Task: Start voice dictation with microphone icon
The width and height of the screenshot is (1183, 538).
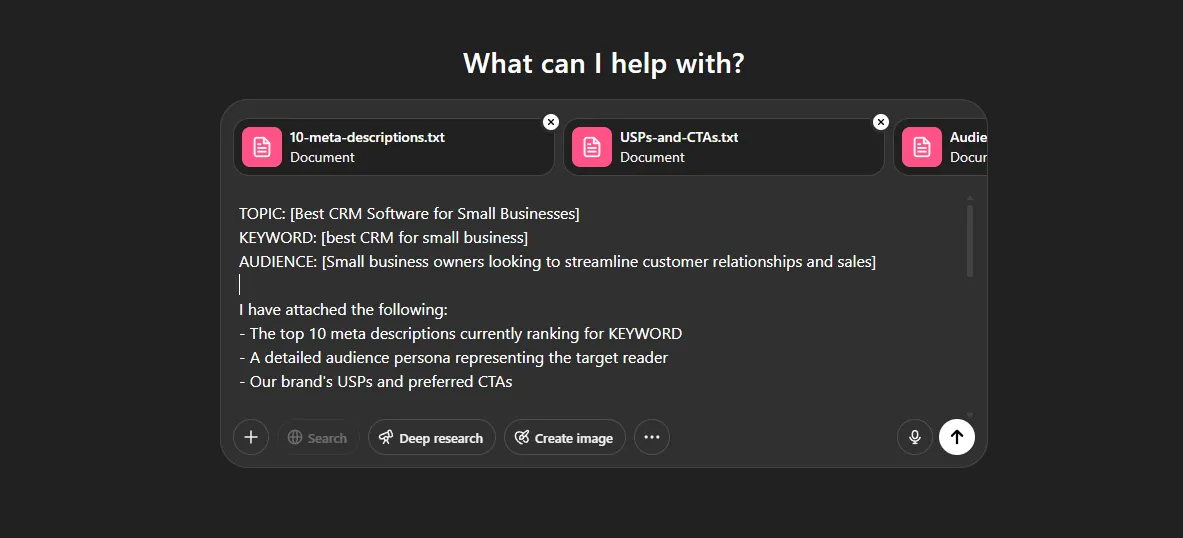Action: click(914, 437)
